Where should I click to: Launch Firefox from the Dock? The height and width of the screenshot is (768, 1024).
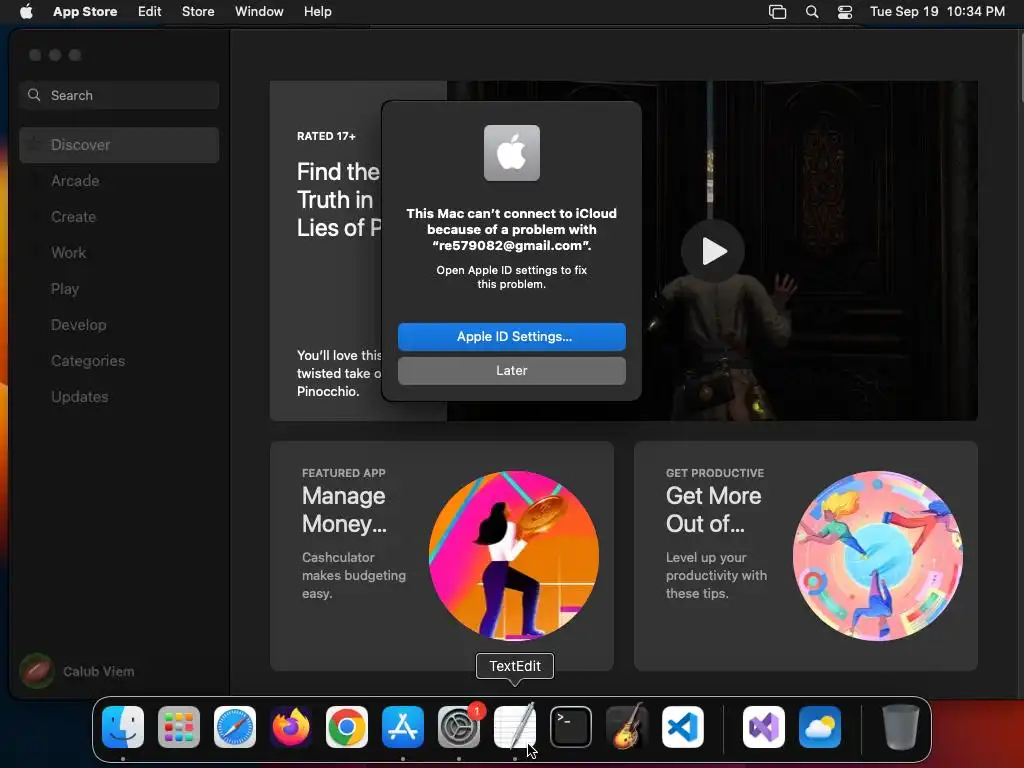(x=291, y=727)
